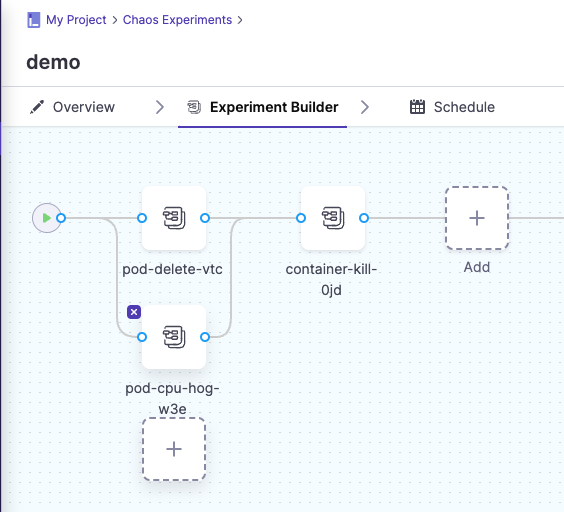The image size is (564, 512).
Task: Click the input port of container-kill node
Action: click(301, 218)
